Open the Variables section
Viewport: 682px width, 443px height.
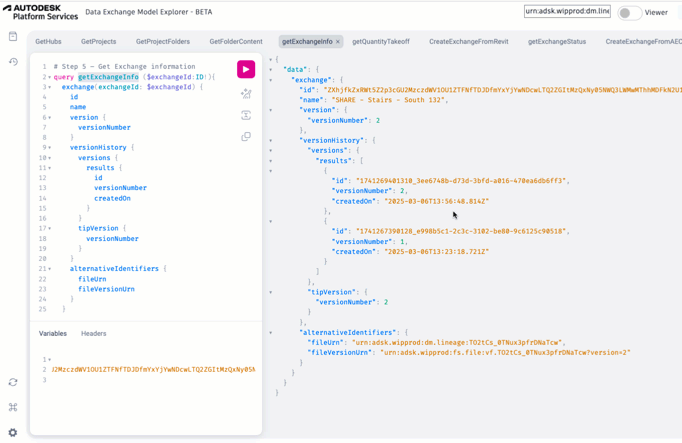click(53, 333)
